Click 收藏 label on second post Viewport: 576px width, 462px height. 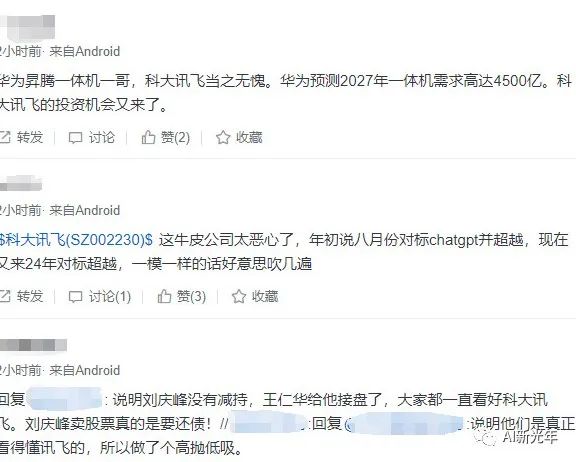click(265, 296)
